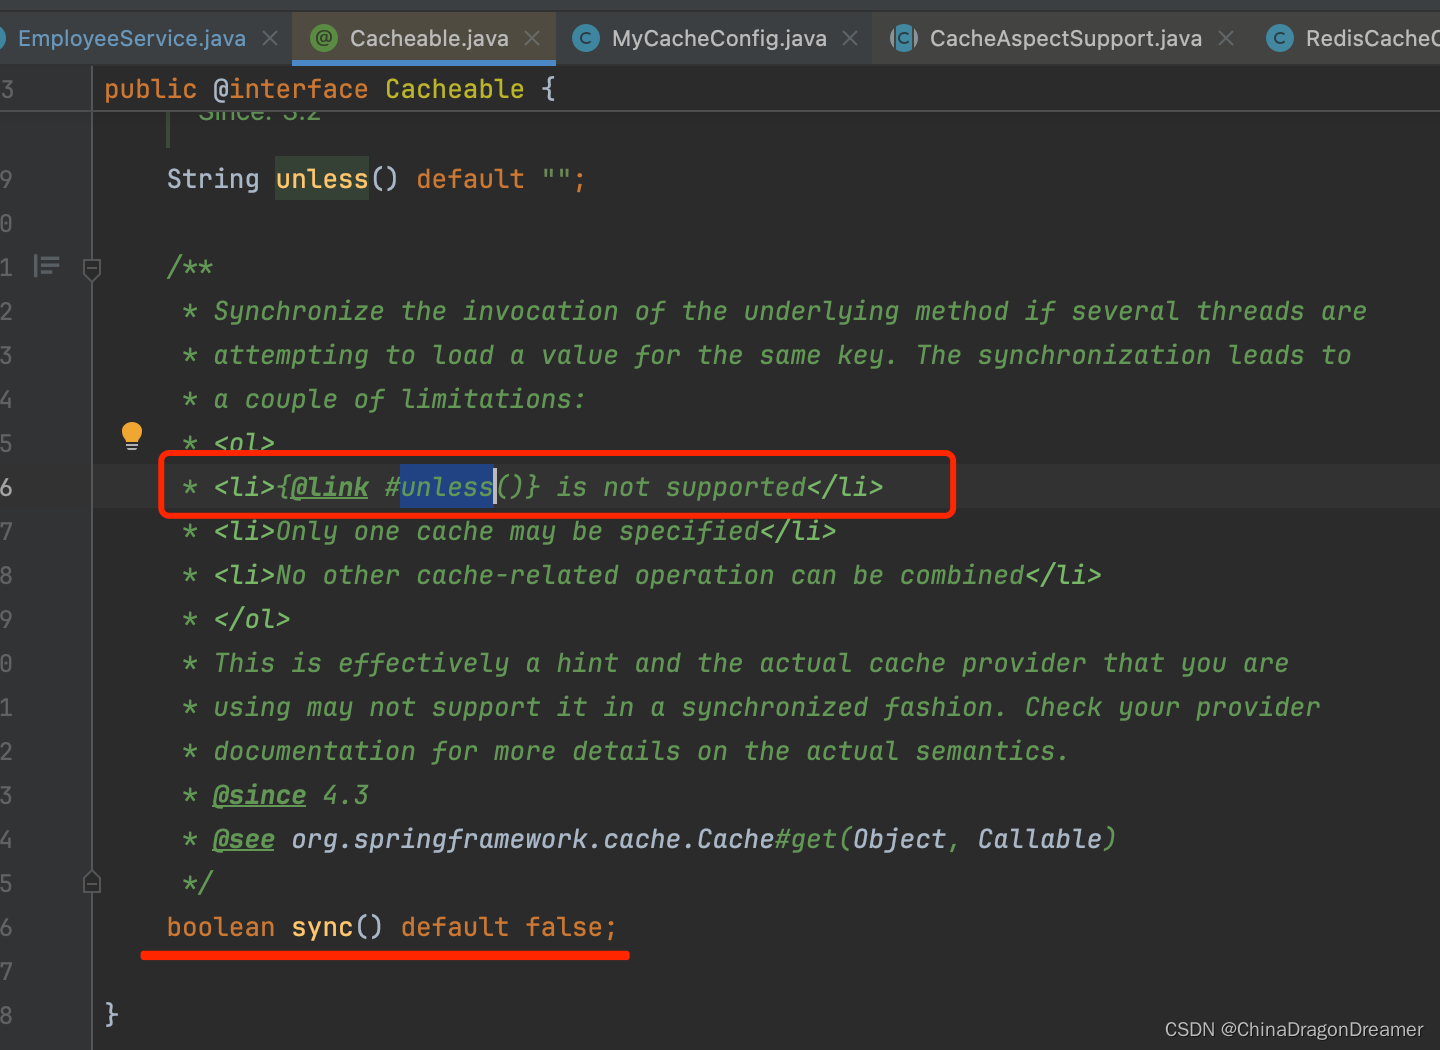Click the 'a couple of limitations:' comment line
Viewport: 1440px width, 1050px height.
point(384,399)
